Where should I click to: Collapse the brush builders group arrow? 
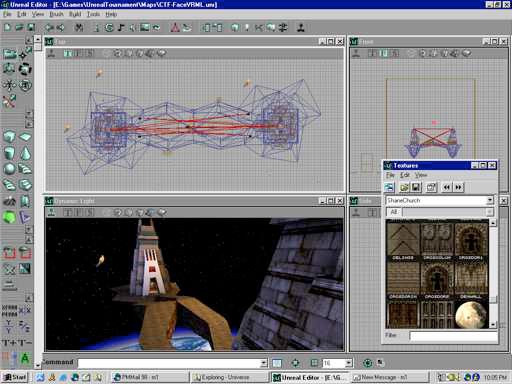point(29,124)
